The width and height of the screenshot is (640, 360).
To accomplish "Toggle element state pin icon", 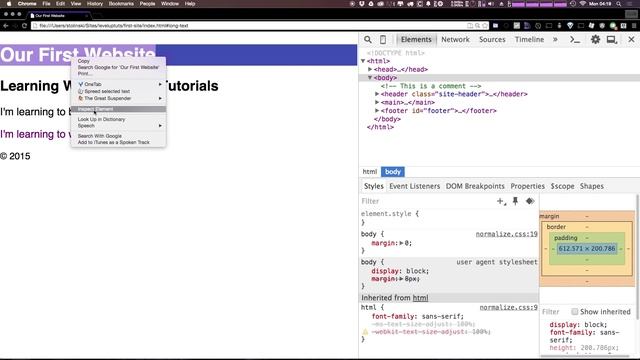I will 515,201.
